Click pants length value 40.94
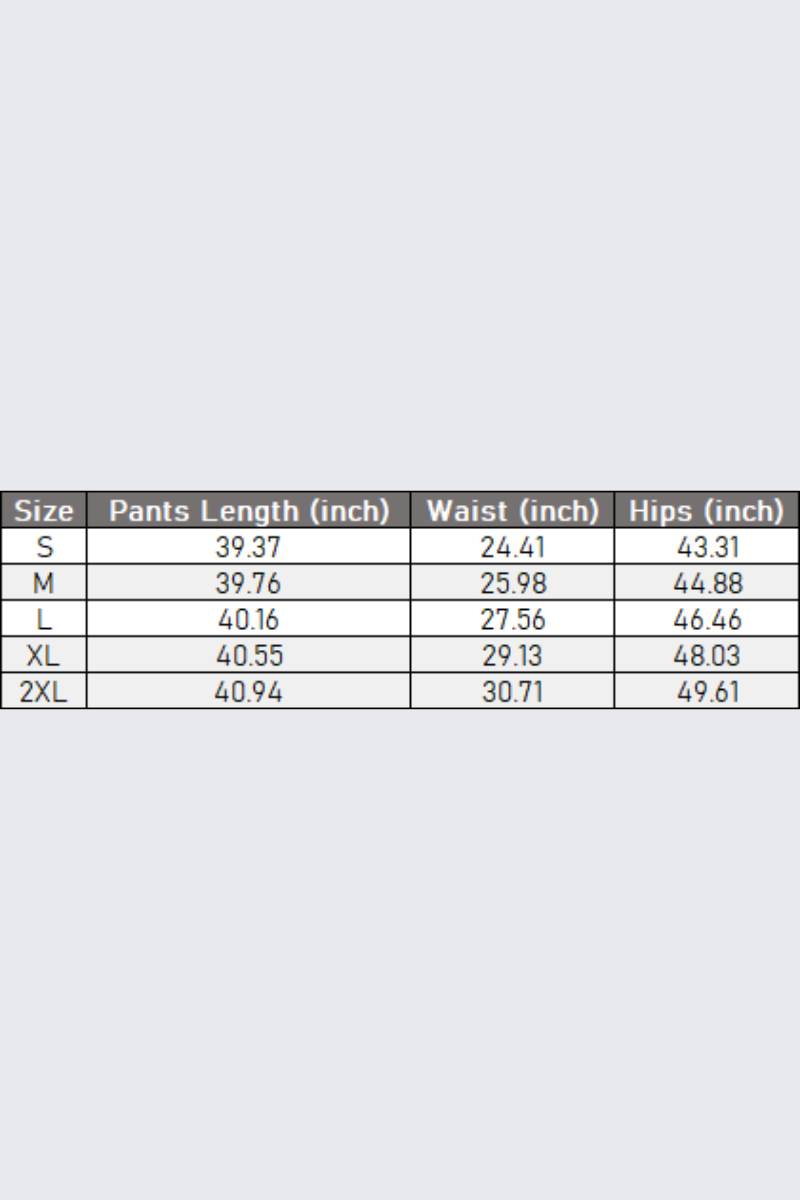The image size is (800, 1200). pos(249,691)
